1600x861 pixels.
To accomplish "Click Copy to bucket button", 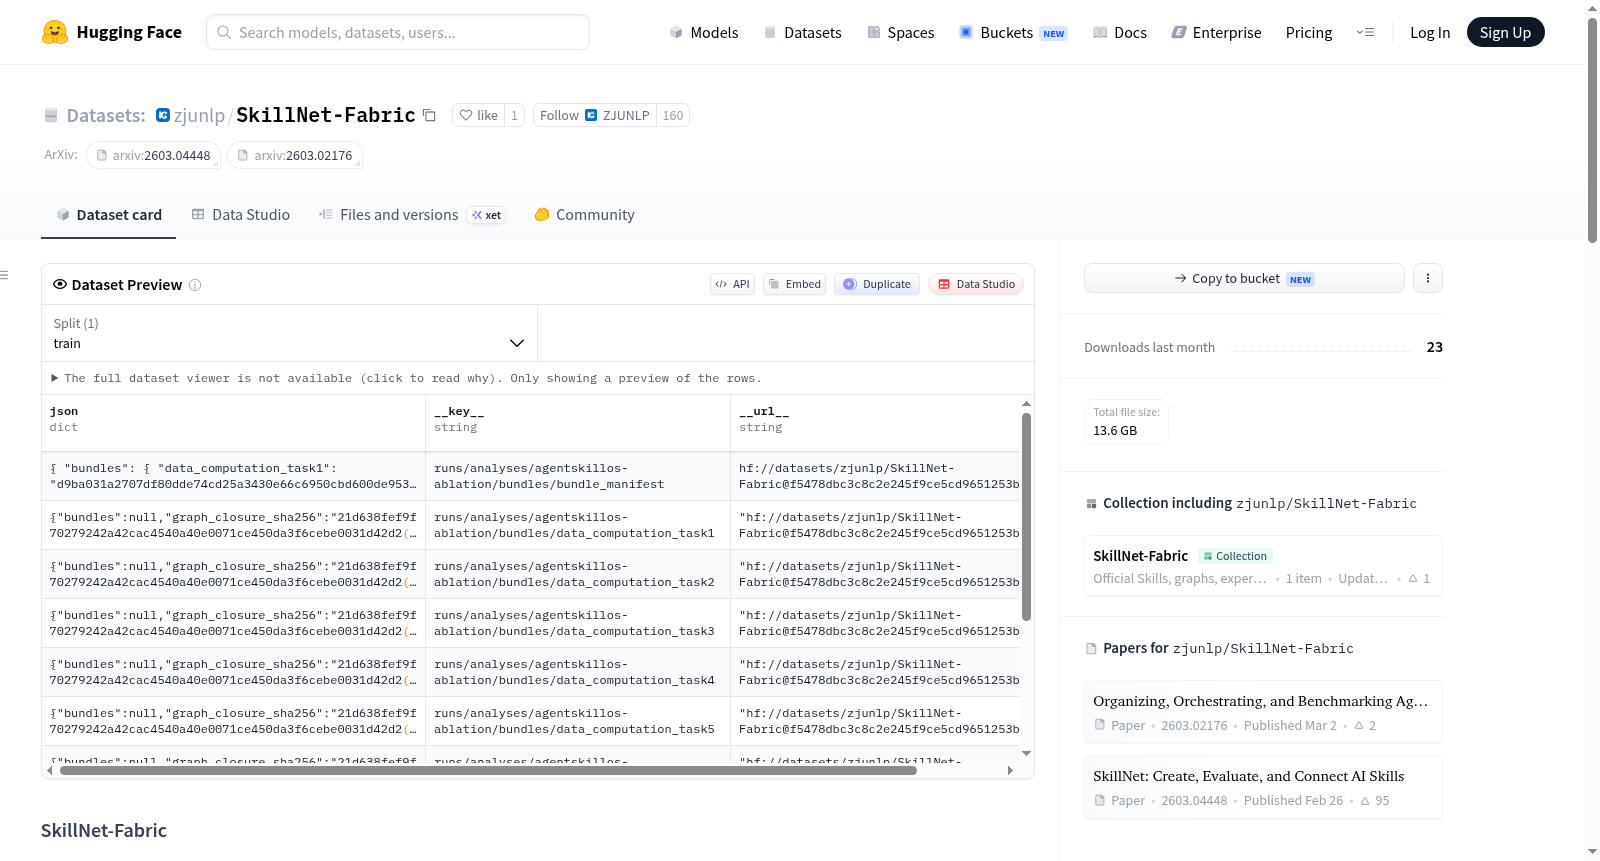I will click(1244, 278).
